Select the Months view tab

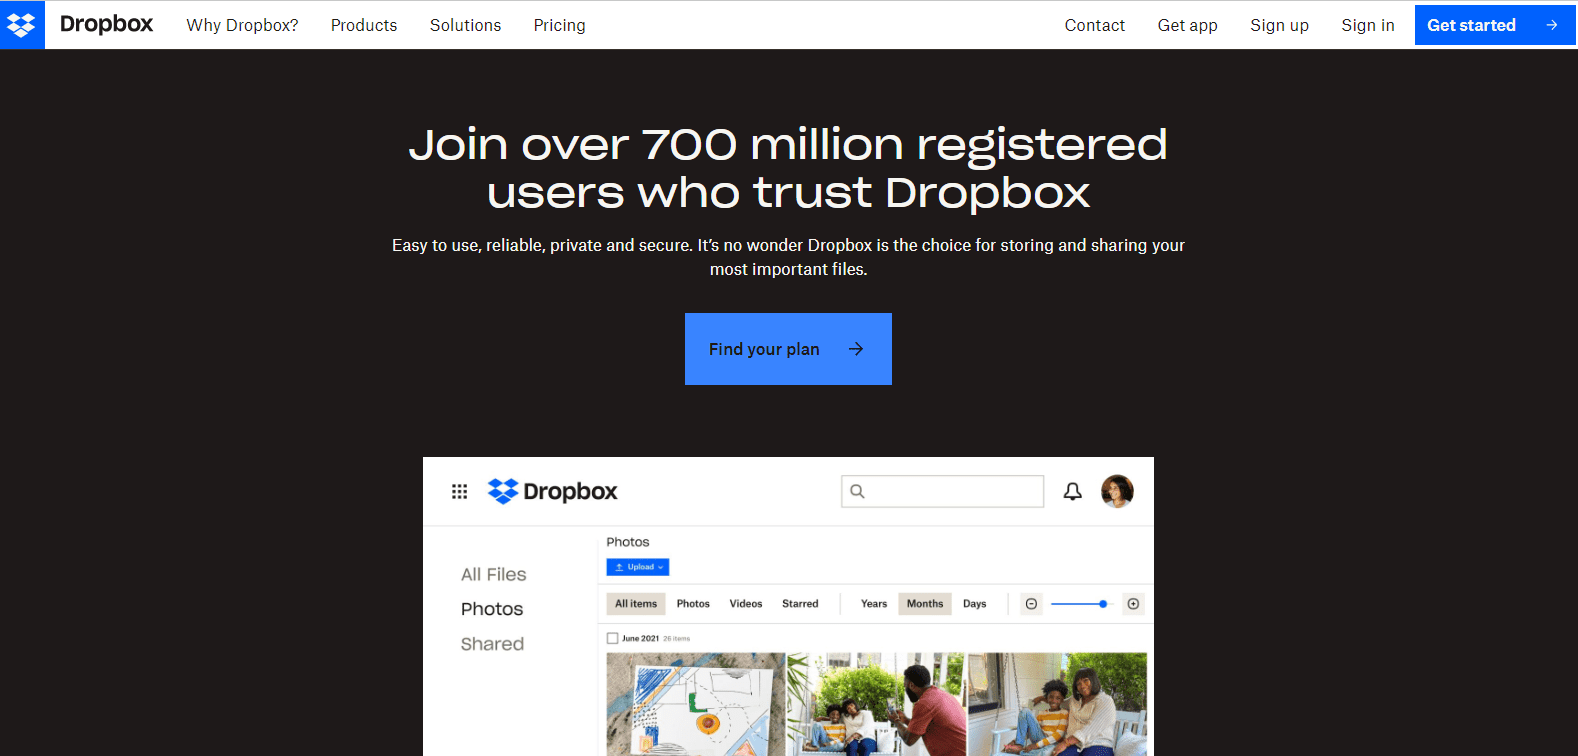(x=925, y=604)
